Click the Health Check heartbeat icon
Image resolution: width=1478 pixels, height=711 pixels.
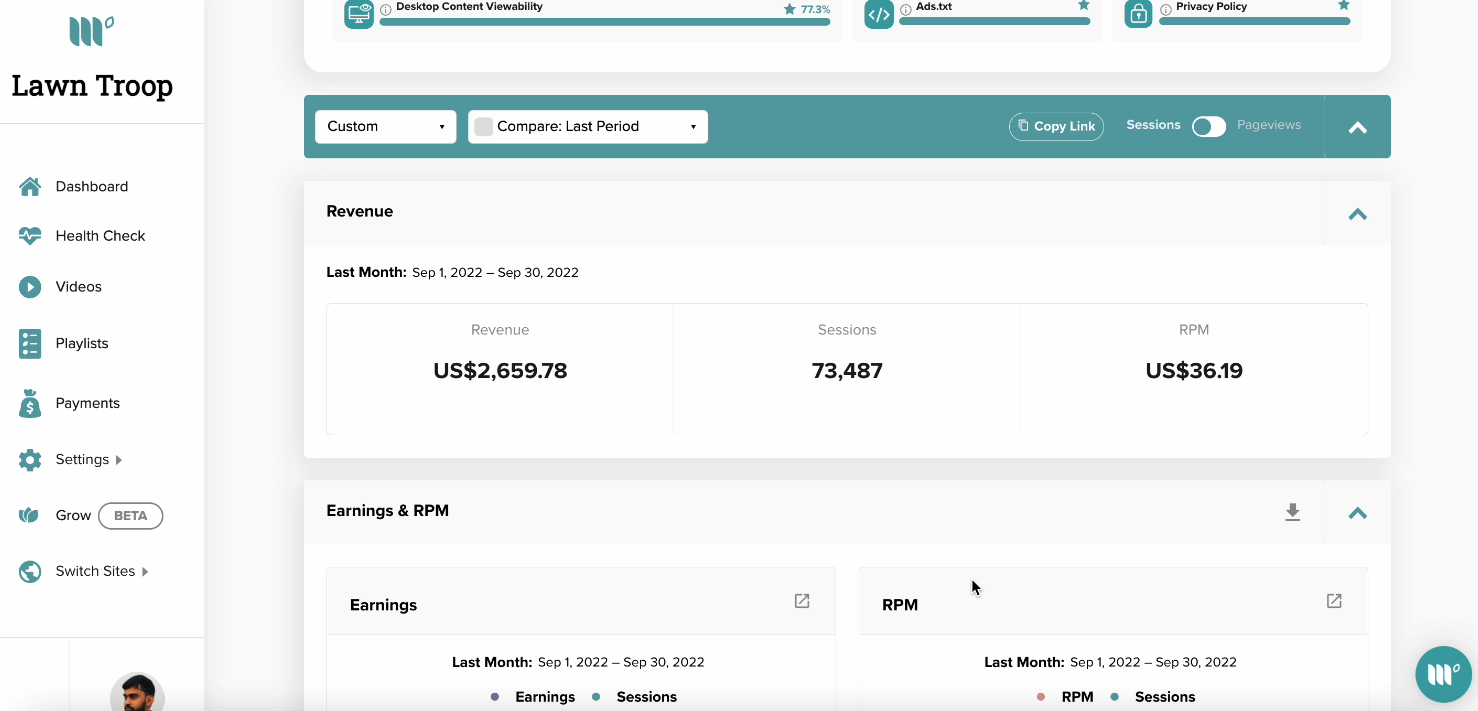[x=30, y=236]
